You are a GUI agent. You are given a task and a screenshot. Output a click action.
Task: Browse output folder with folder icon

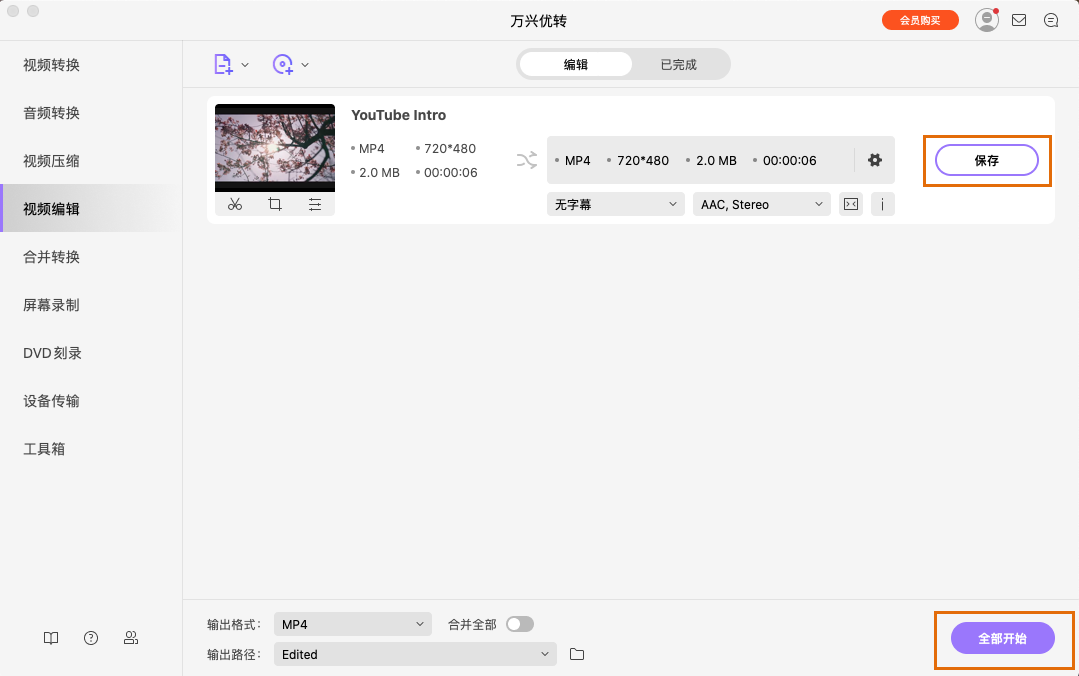click(576, 654)
